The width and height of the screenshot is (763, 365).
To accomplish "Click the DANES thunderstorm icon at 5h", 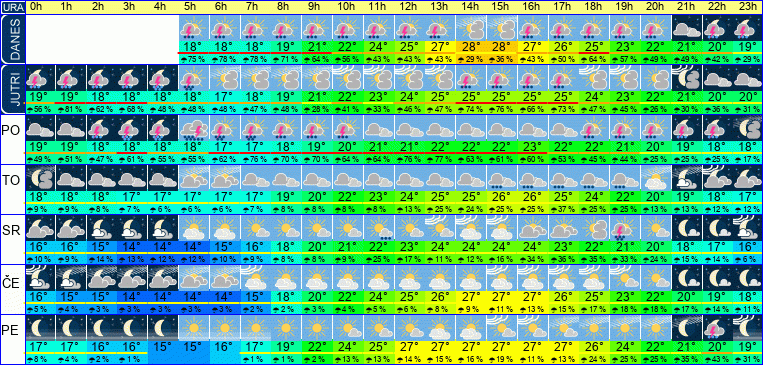I will pos(194,27).
